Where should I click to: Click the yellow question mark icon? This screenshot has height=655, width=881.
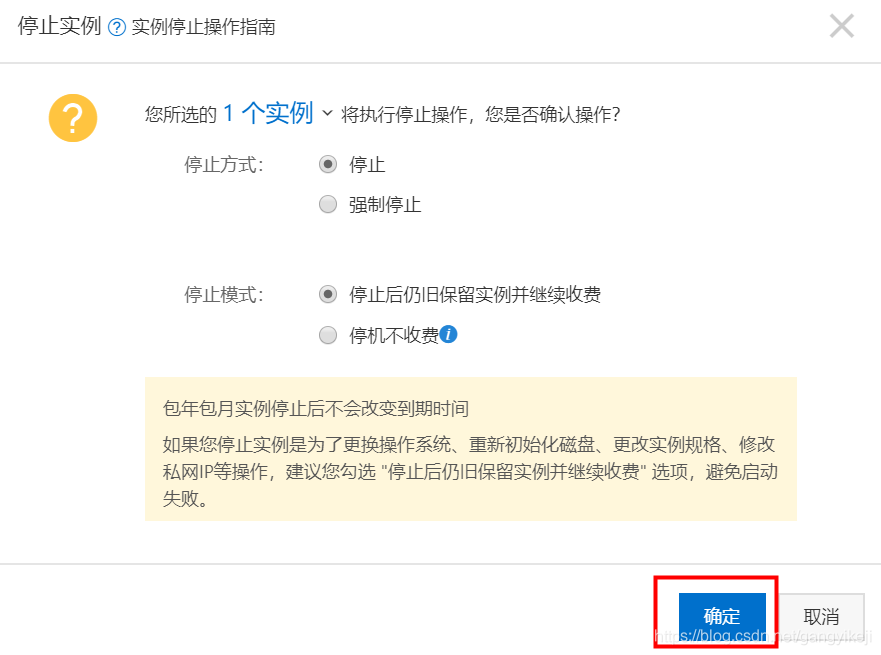click(x=73, y=117)
